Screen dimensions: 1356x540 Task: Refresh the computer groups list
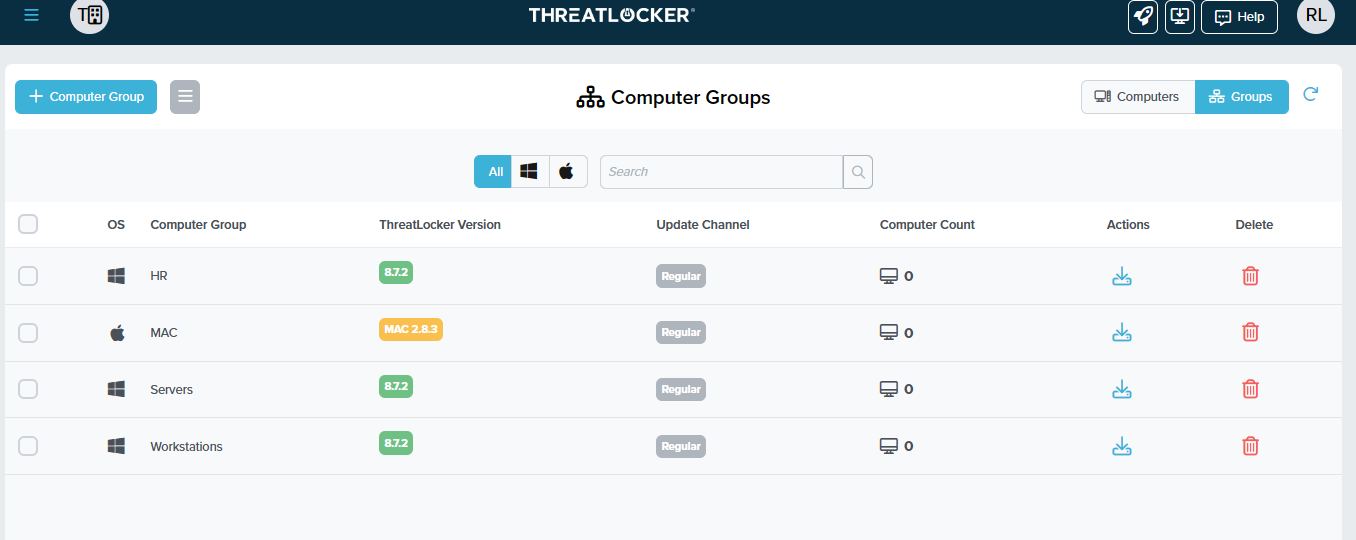(1311, 95)
